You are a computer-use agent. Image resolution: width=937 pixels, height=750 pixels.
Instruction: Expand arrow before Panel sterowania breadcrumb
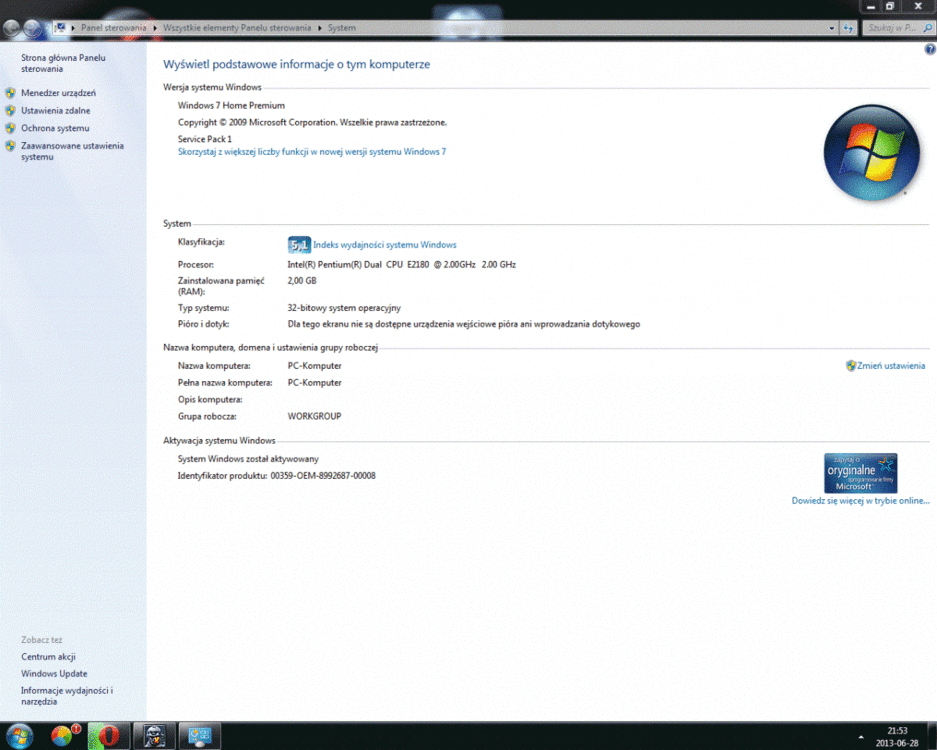tap(73, 28)
